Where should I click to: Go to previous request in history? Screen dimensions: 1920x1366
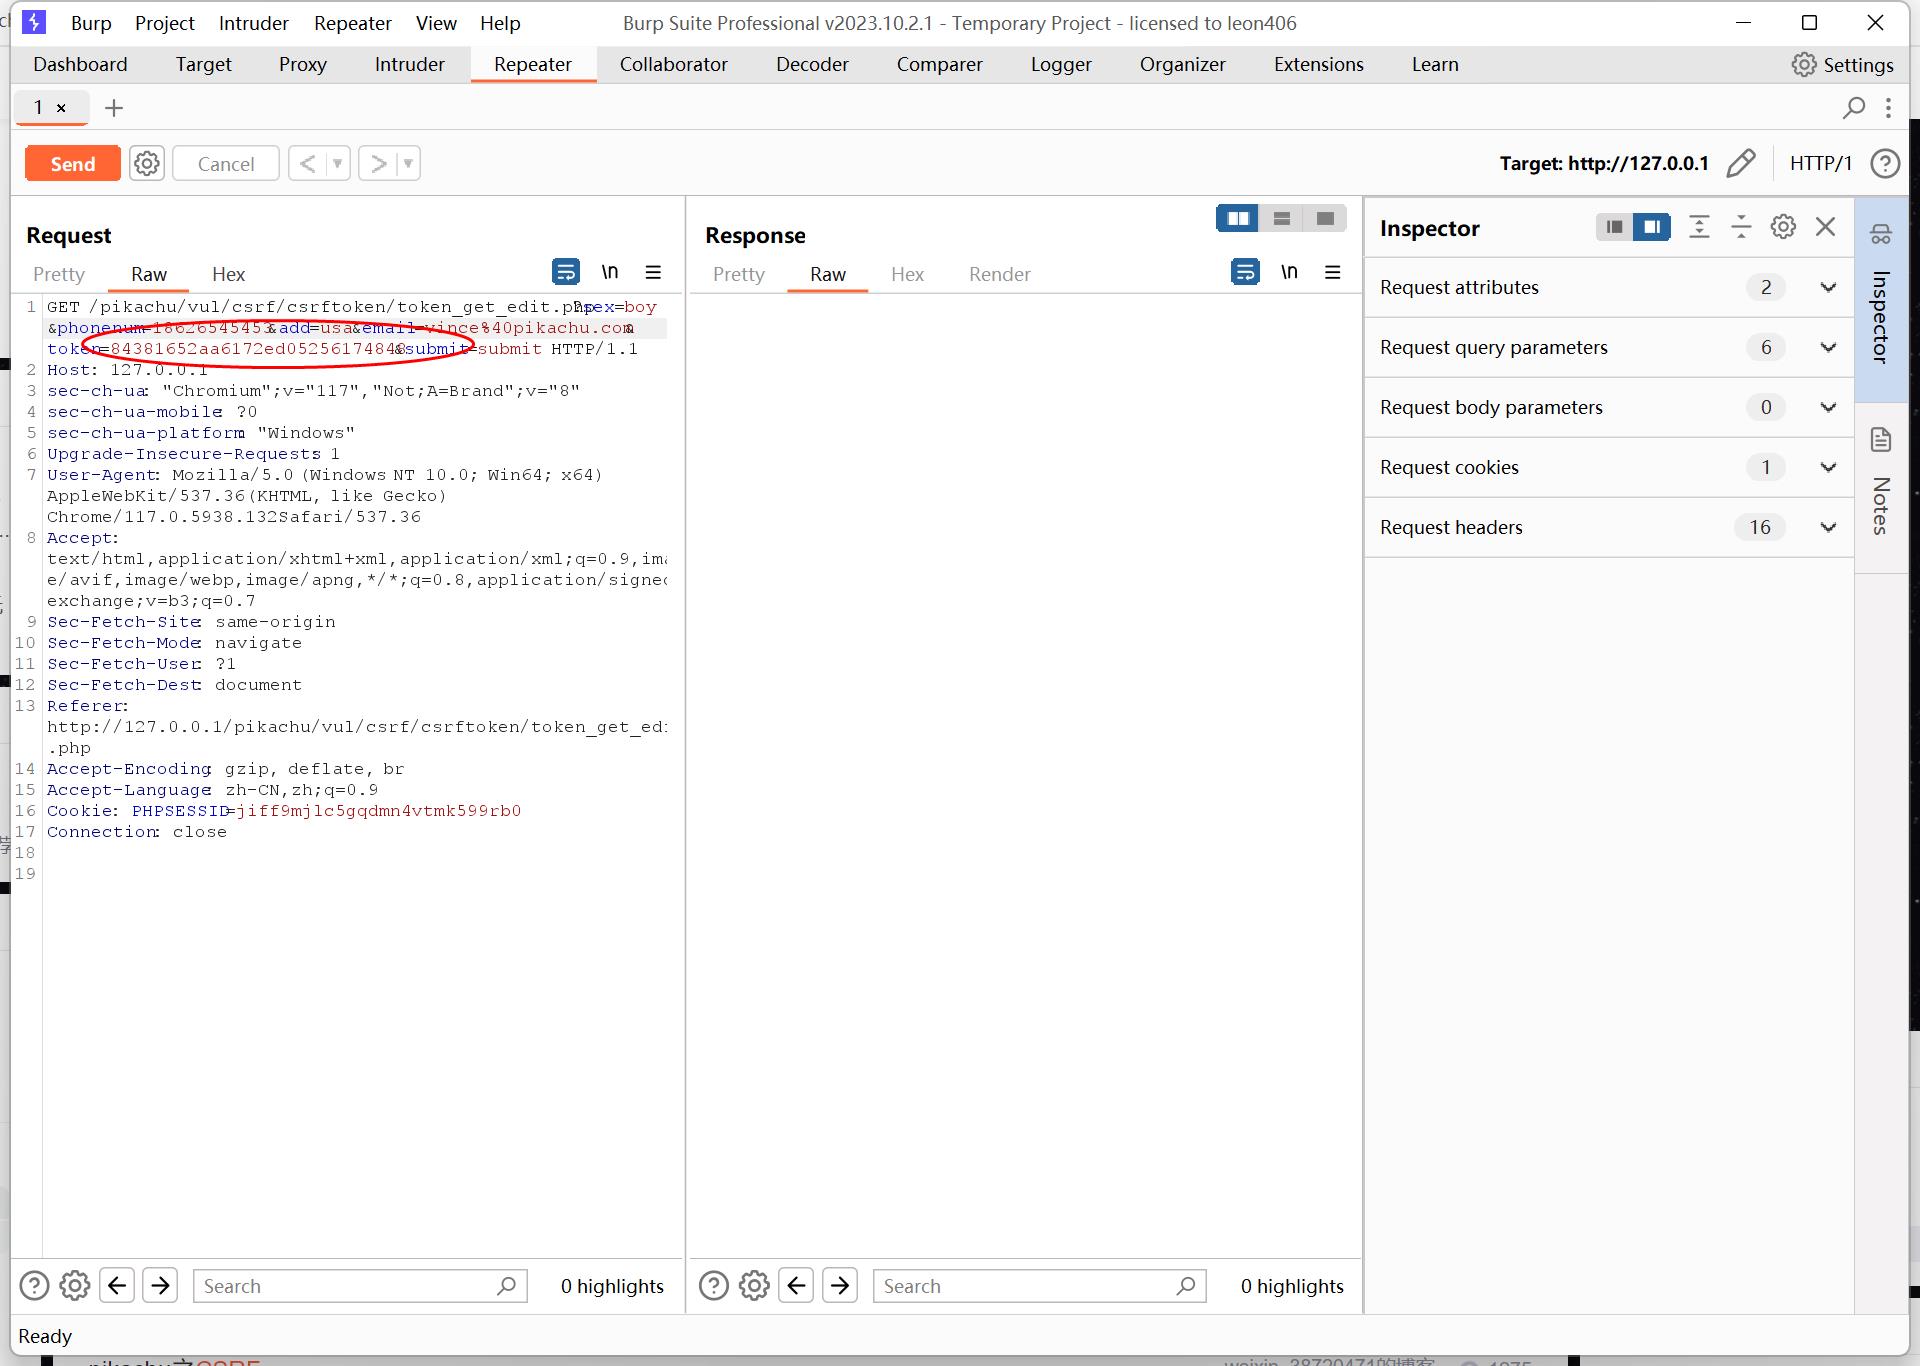click(x=307, y=163)
